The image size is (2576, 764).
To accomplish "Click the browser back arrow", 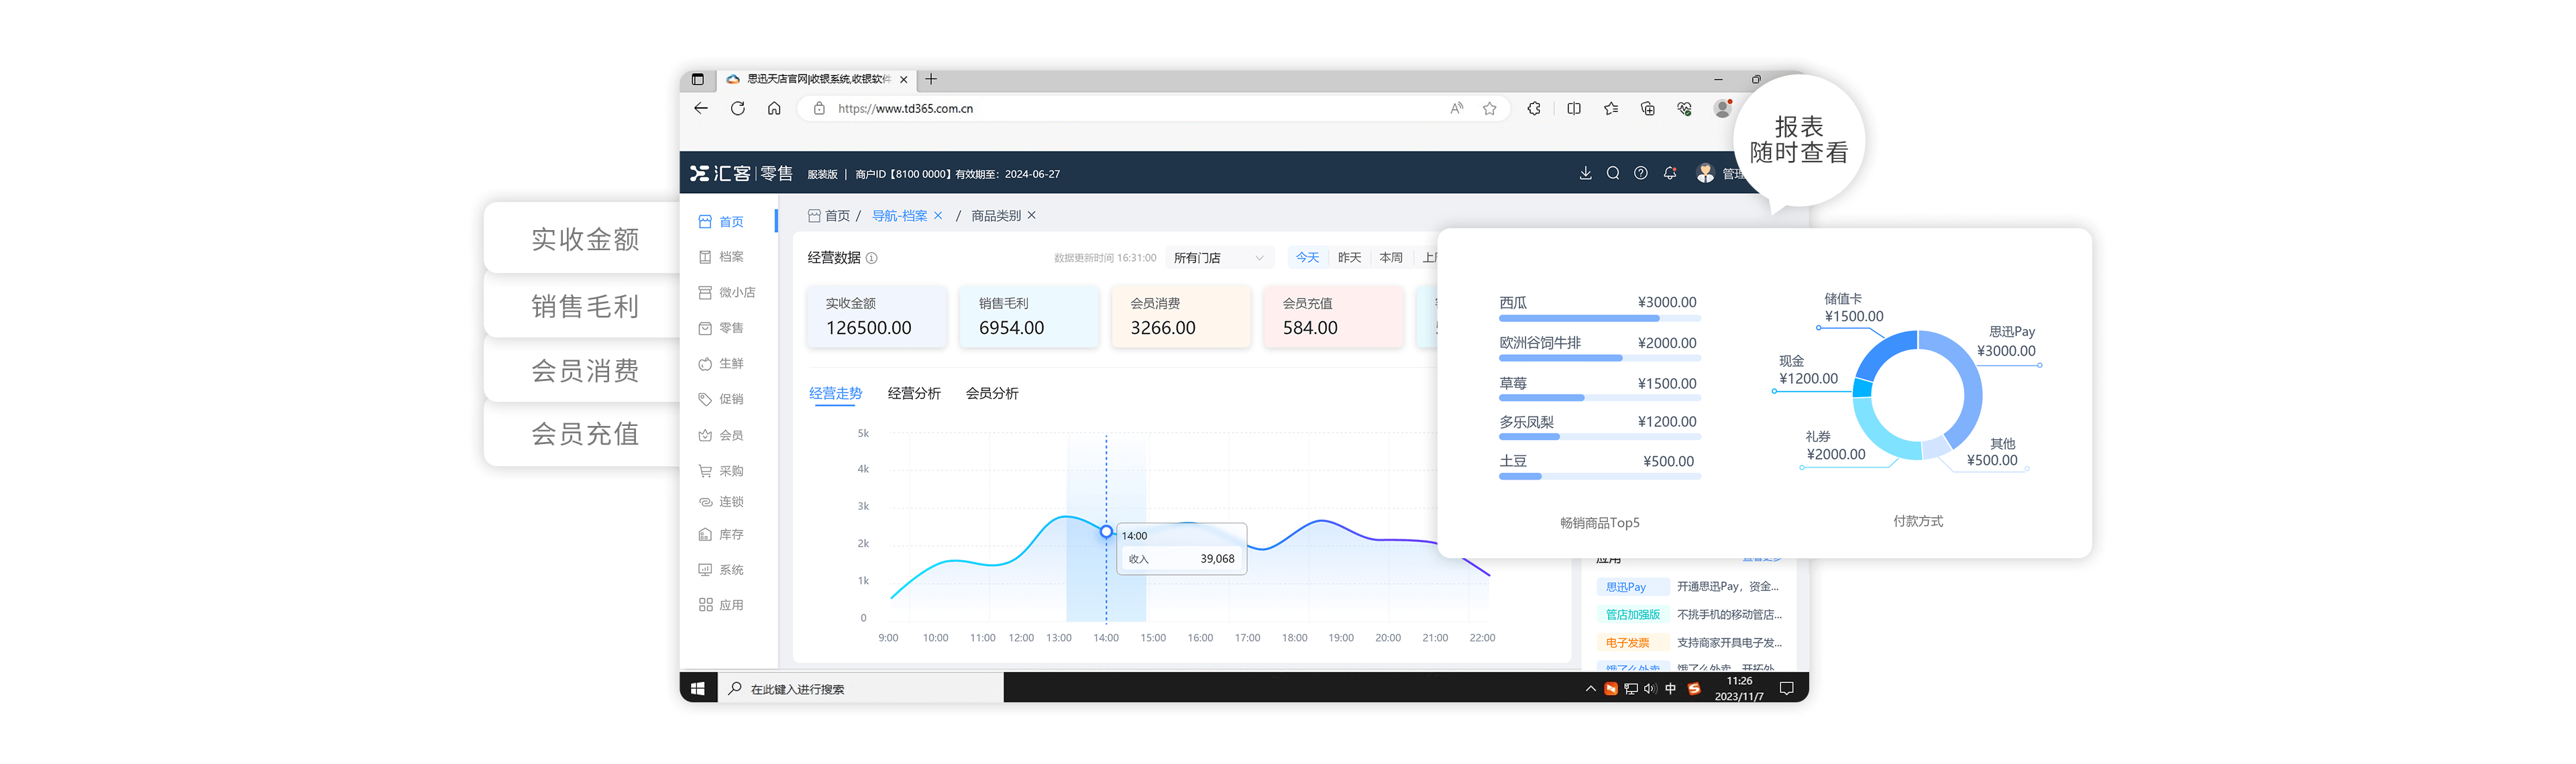I will point(701,108).
